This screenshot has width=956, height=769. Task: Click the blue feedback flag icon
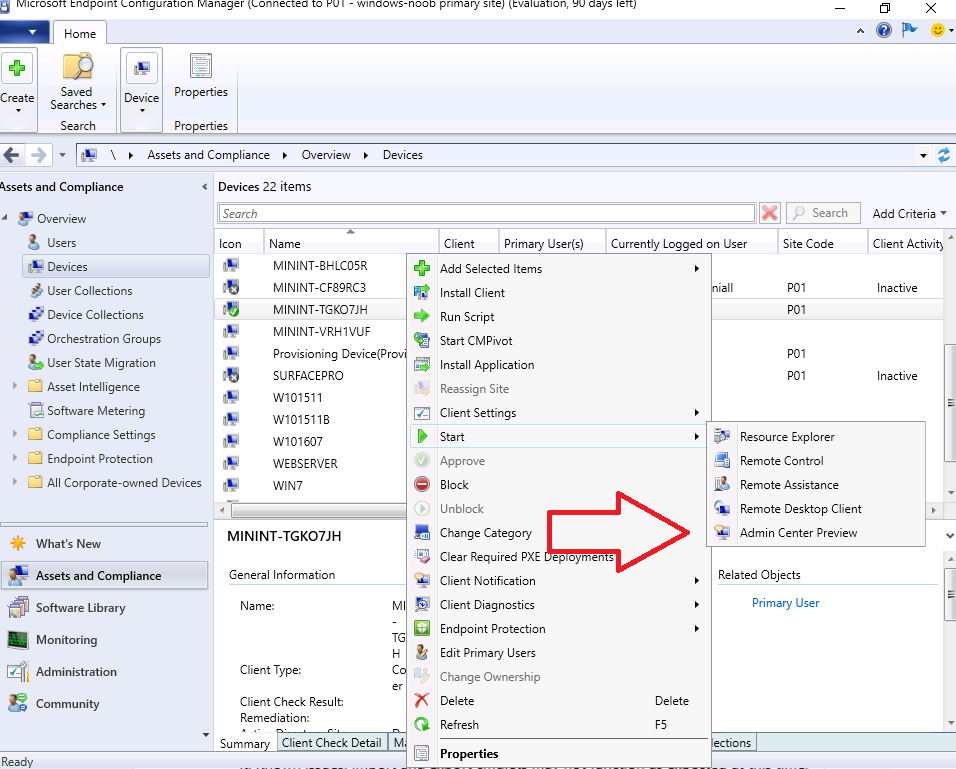pyautogui.click(x=909, y=29)
